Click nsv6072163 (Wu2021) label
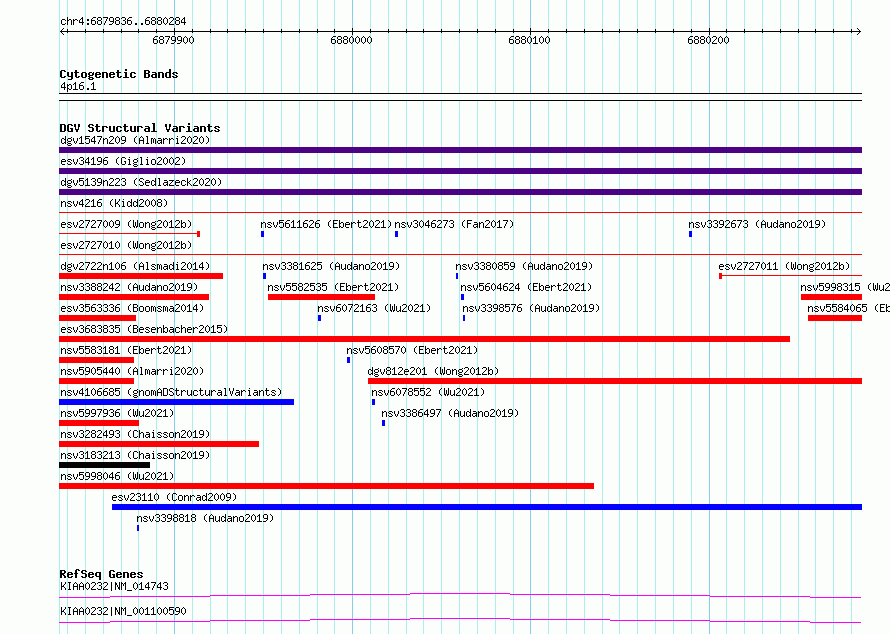Viewport: 890px width, 634px height. 374,308
